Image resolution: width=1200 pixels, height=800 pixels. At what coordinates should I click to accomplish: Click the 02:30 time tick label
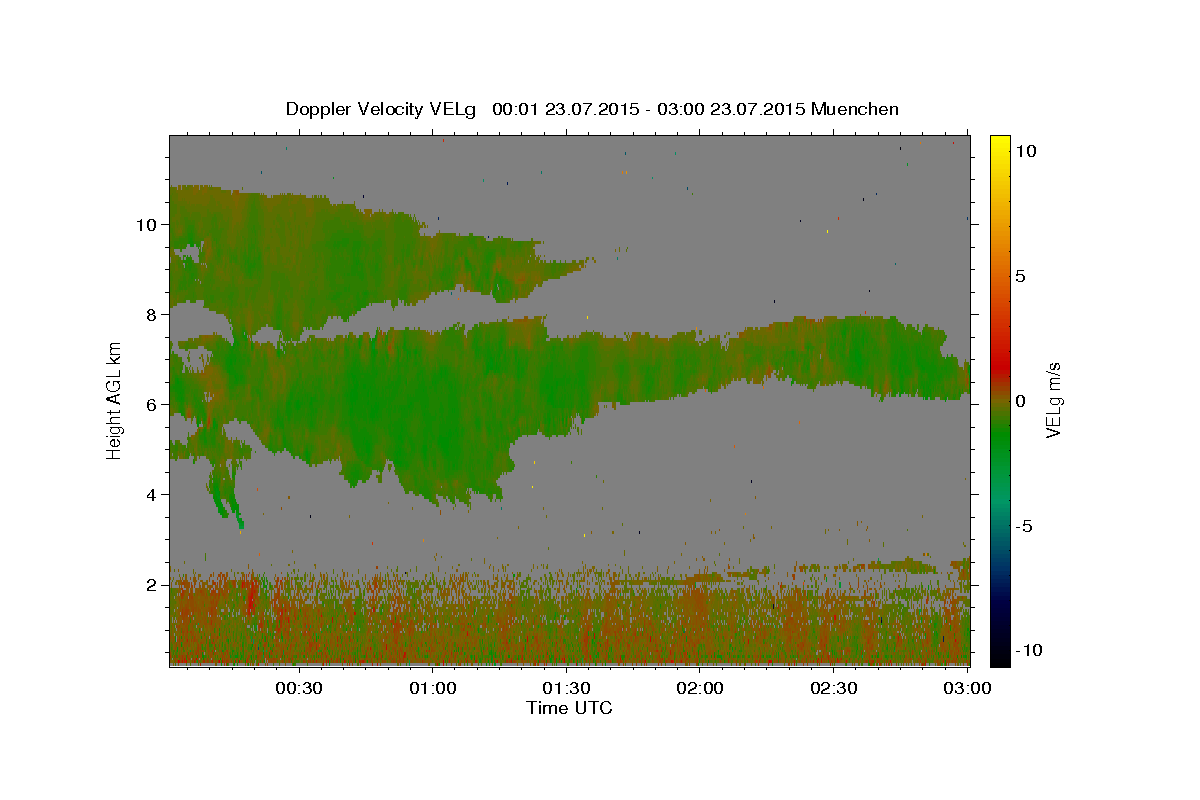pyautogui.click(x=833, y=688)
